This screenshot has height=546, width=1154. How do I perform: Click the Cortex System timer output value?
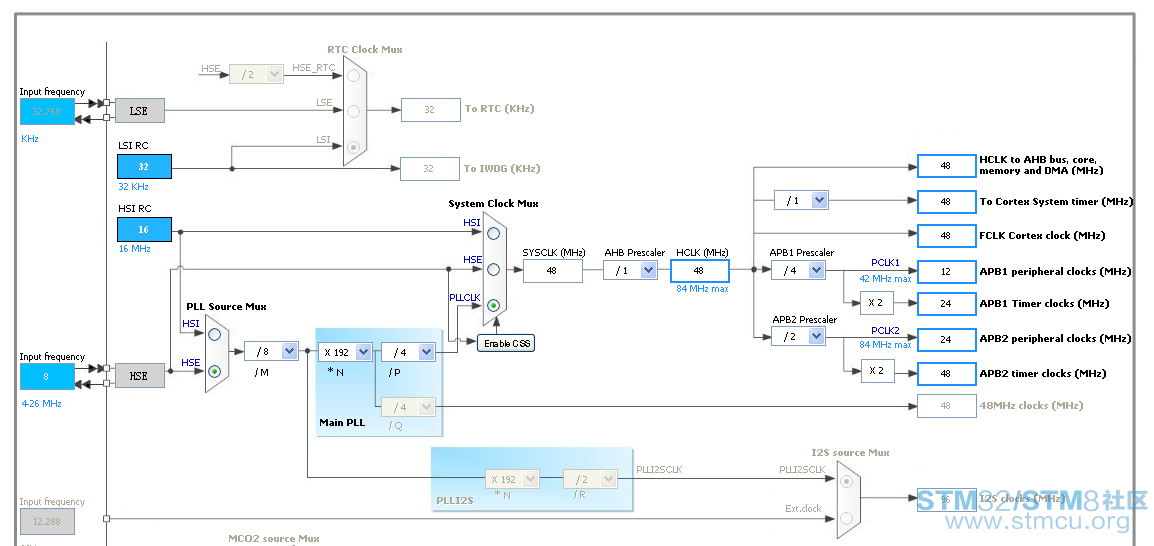946,201
